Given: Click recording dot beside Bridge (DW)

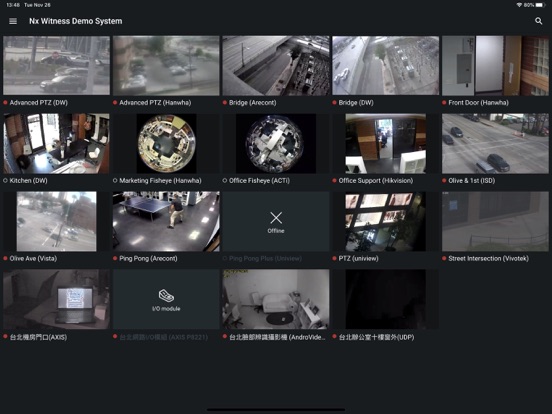Looking at the screenshot, I should 334,103.
